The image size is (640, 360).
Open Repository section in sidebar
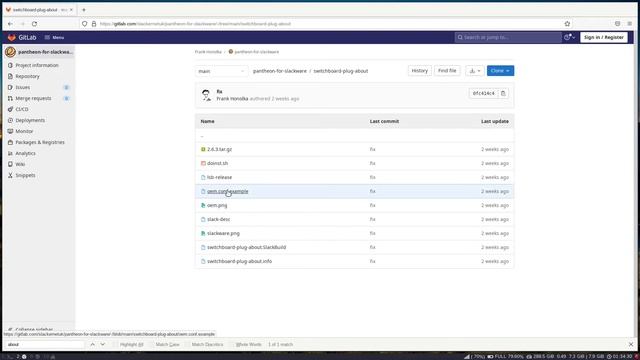coord(27,76)
